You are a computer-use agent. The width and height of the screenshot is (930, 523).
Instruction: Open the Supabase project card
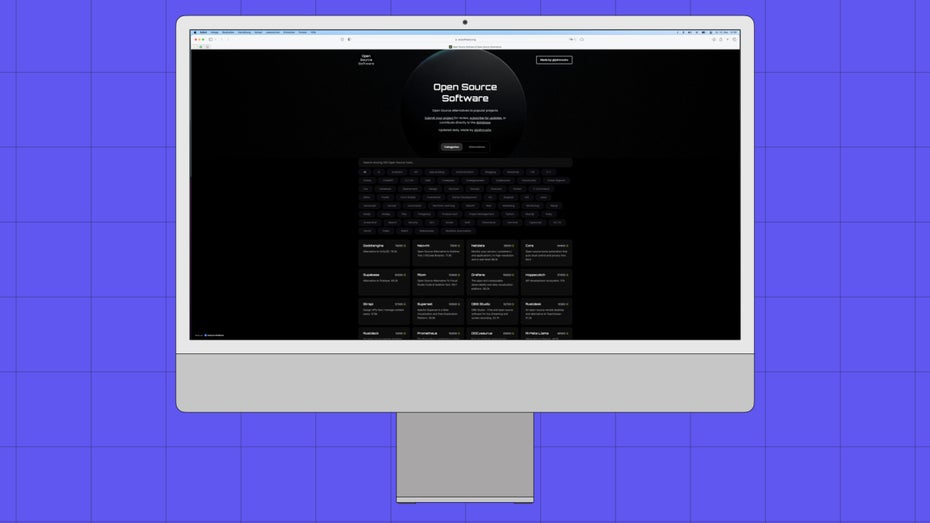(x=384, y=279)
